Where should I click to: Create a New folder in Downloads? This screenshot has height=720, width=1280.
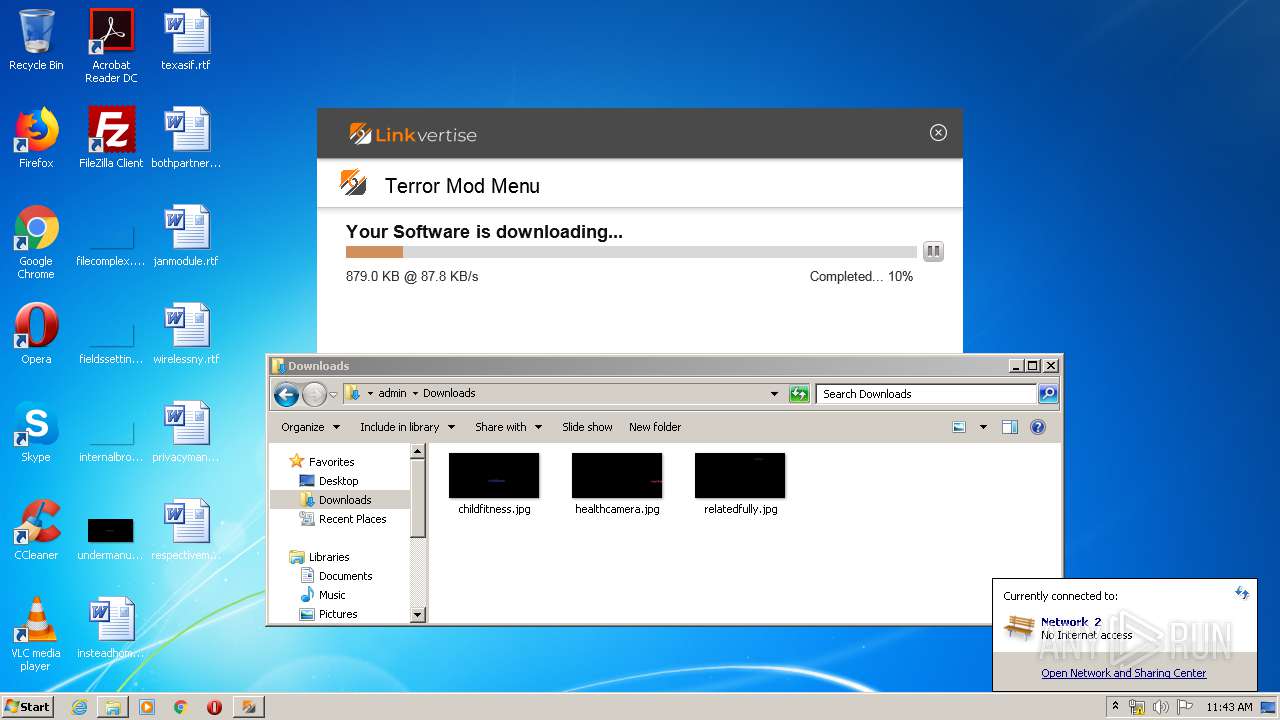click(655, 427)
